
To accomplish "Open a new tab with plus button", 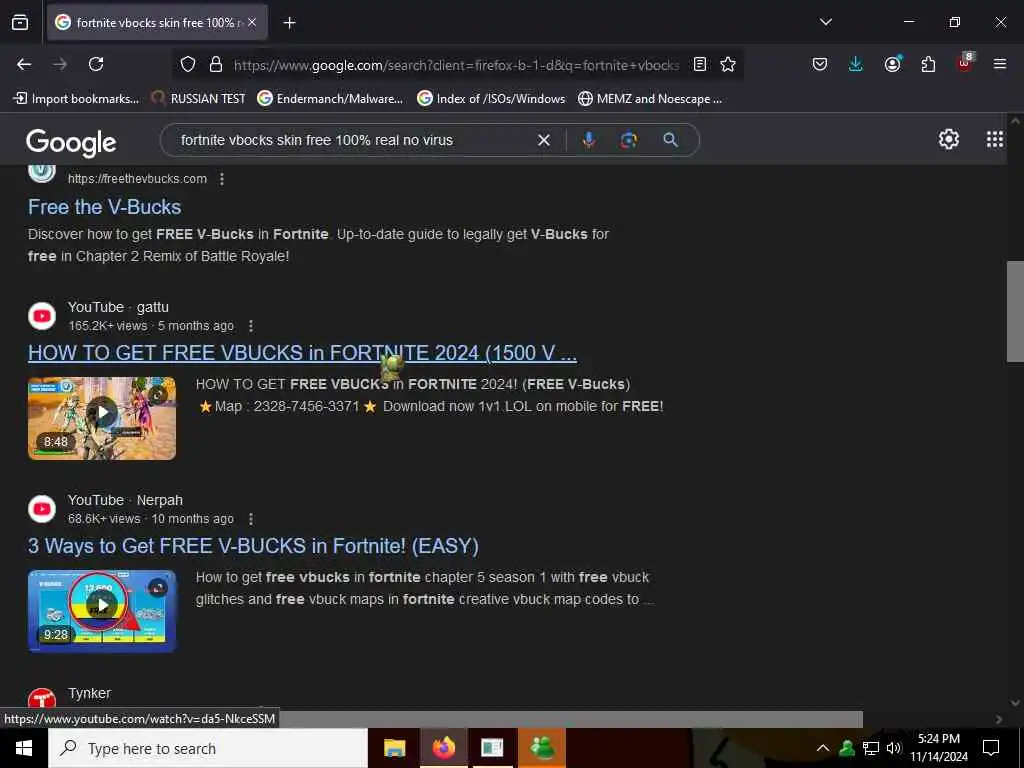I will [x=289, y=23].
